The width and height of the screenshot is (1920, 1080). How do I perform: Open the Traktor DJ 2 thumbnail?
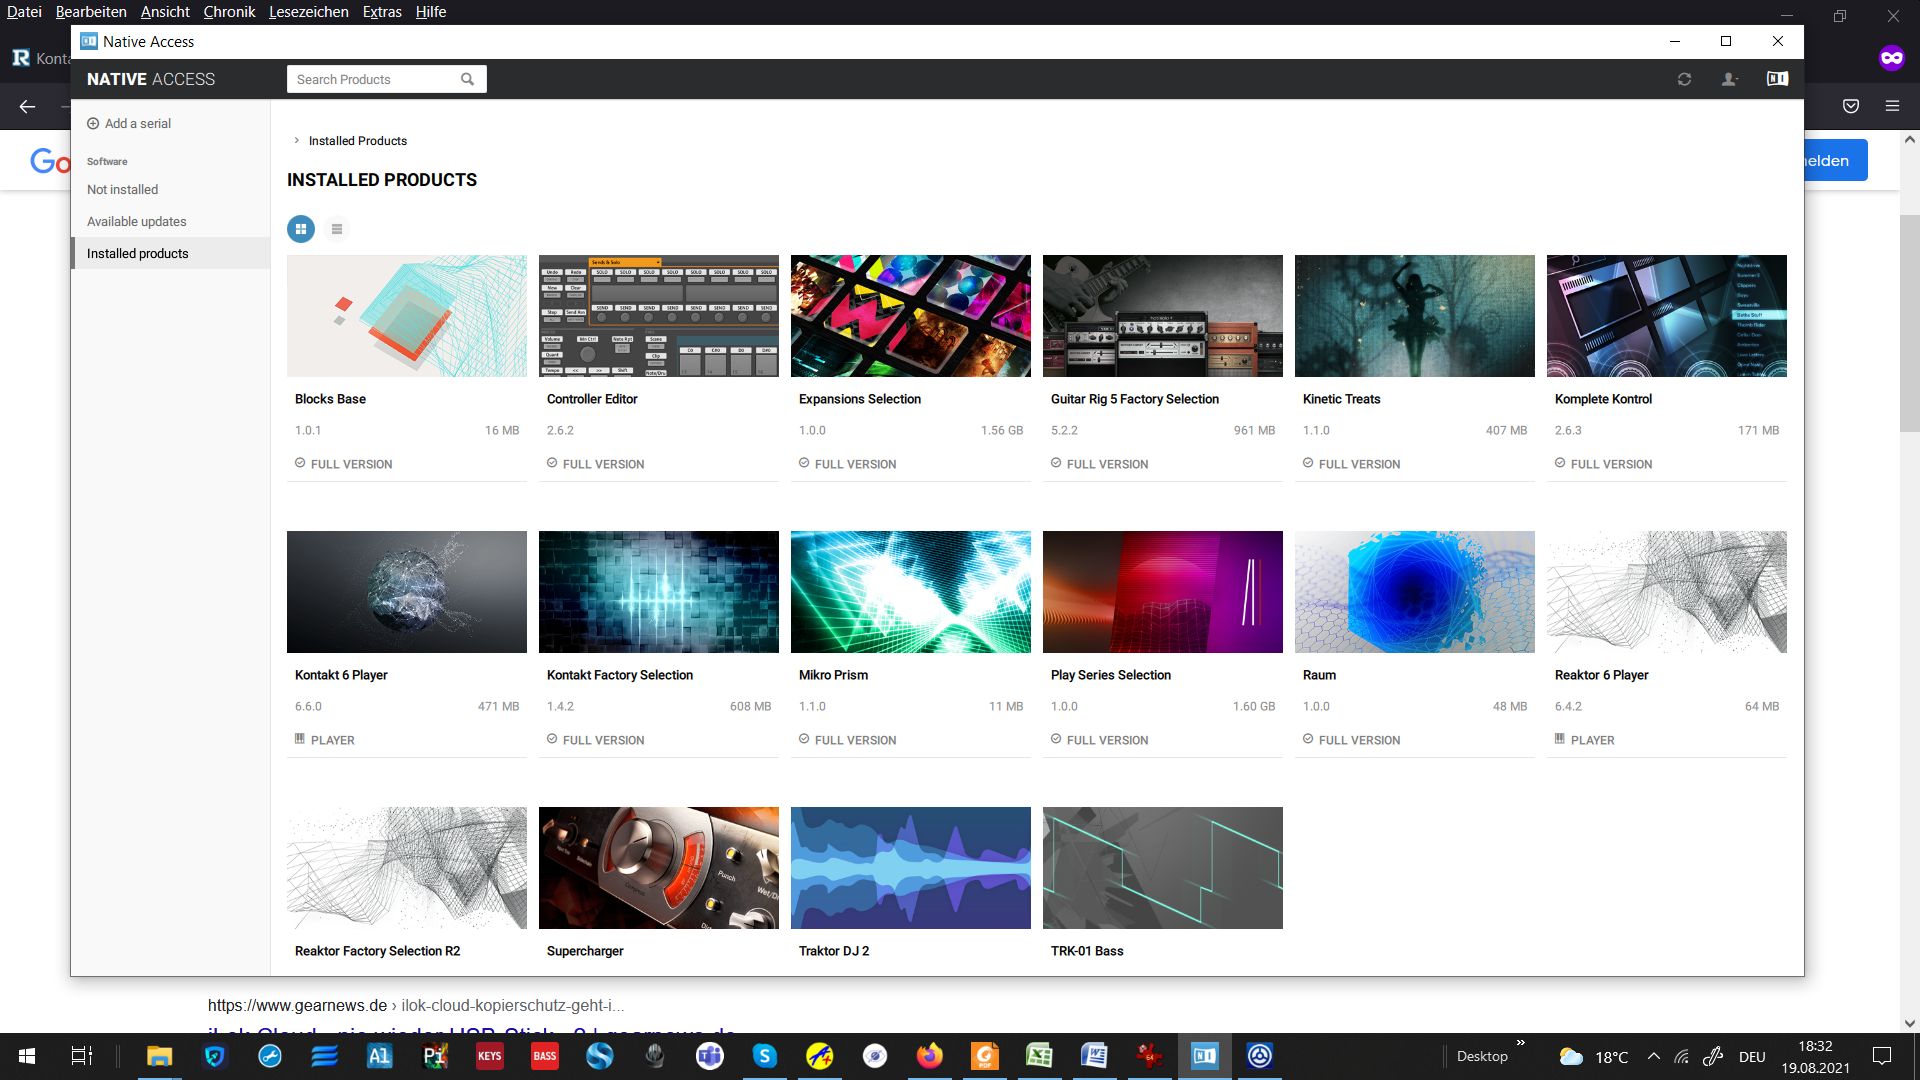coord(911,868)
